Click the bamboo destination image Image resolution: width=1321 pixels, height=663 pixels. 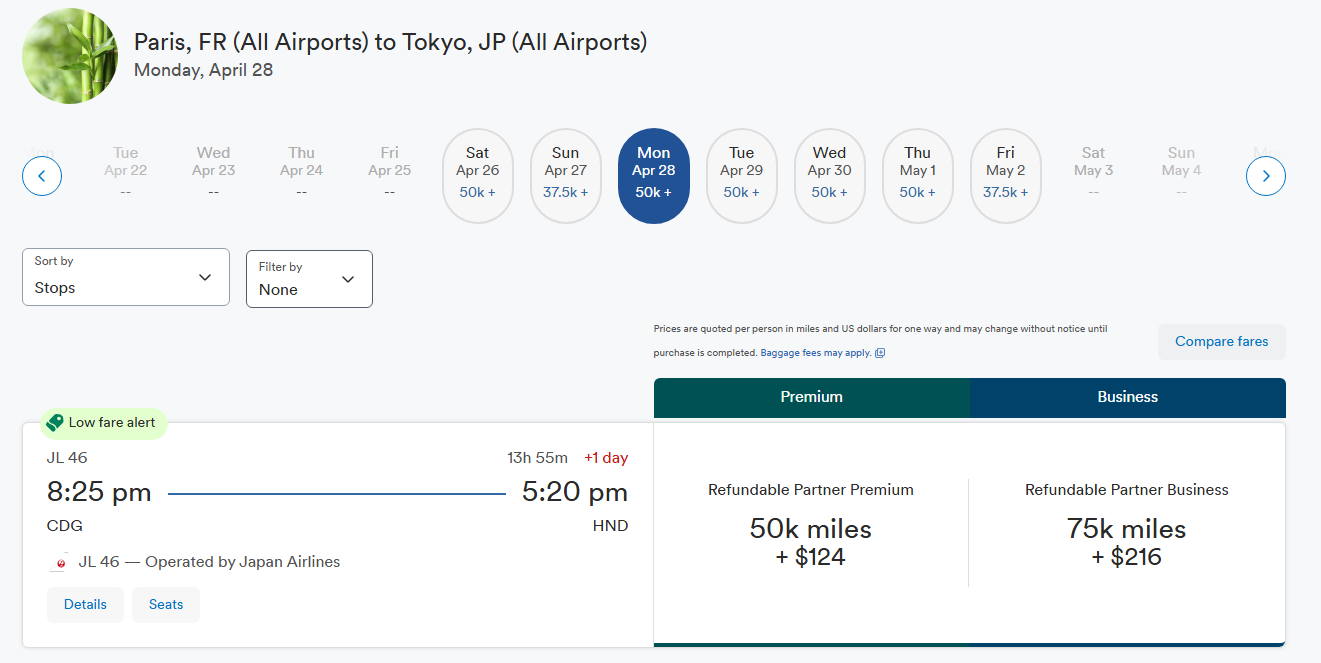point(71,56)
